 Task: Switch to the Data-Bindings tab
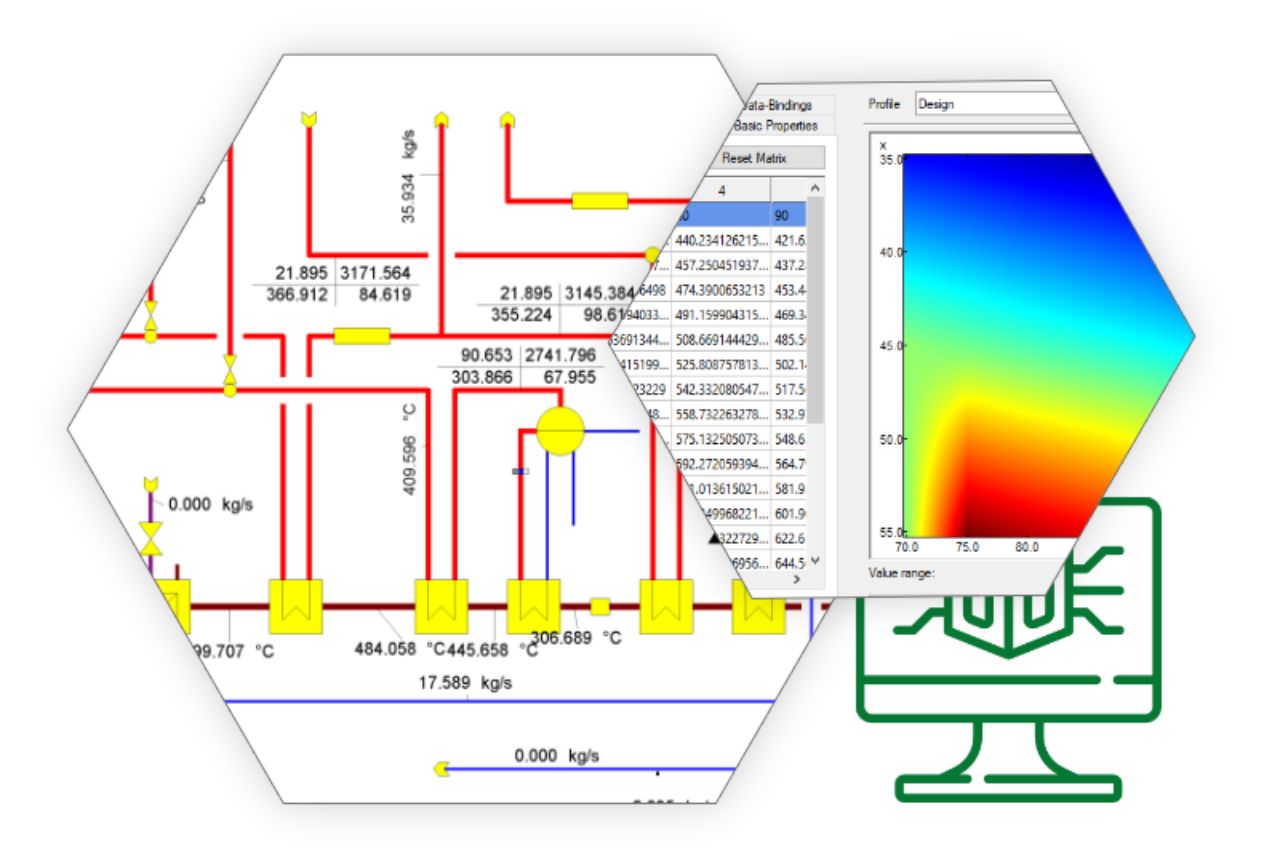point(785,105)
